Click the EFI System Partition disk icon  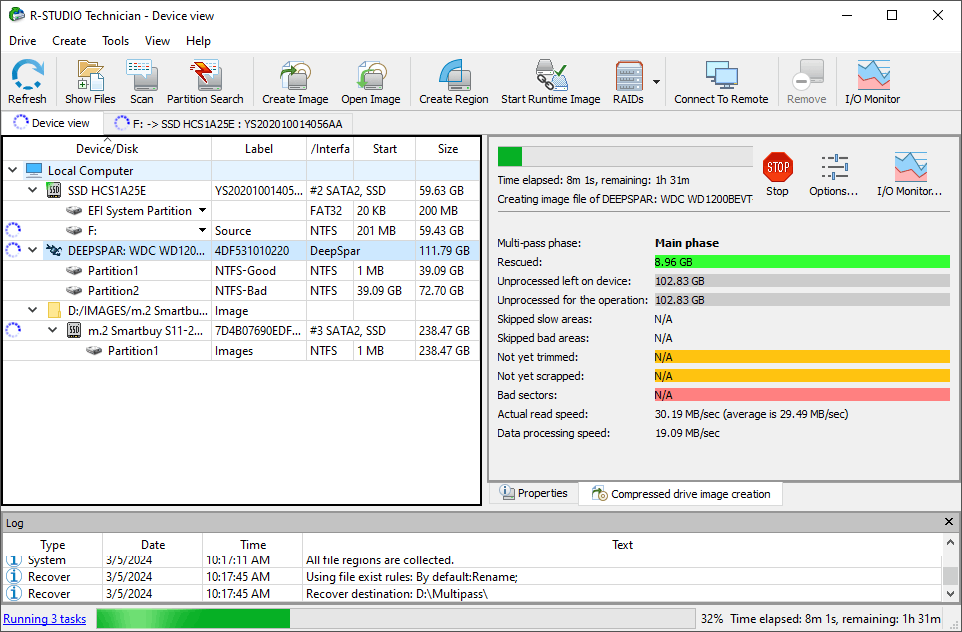click(74, 210)
